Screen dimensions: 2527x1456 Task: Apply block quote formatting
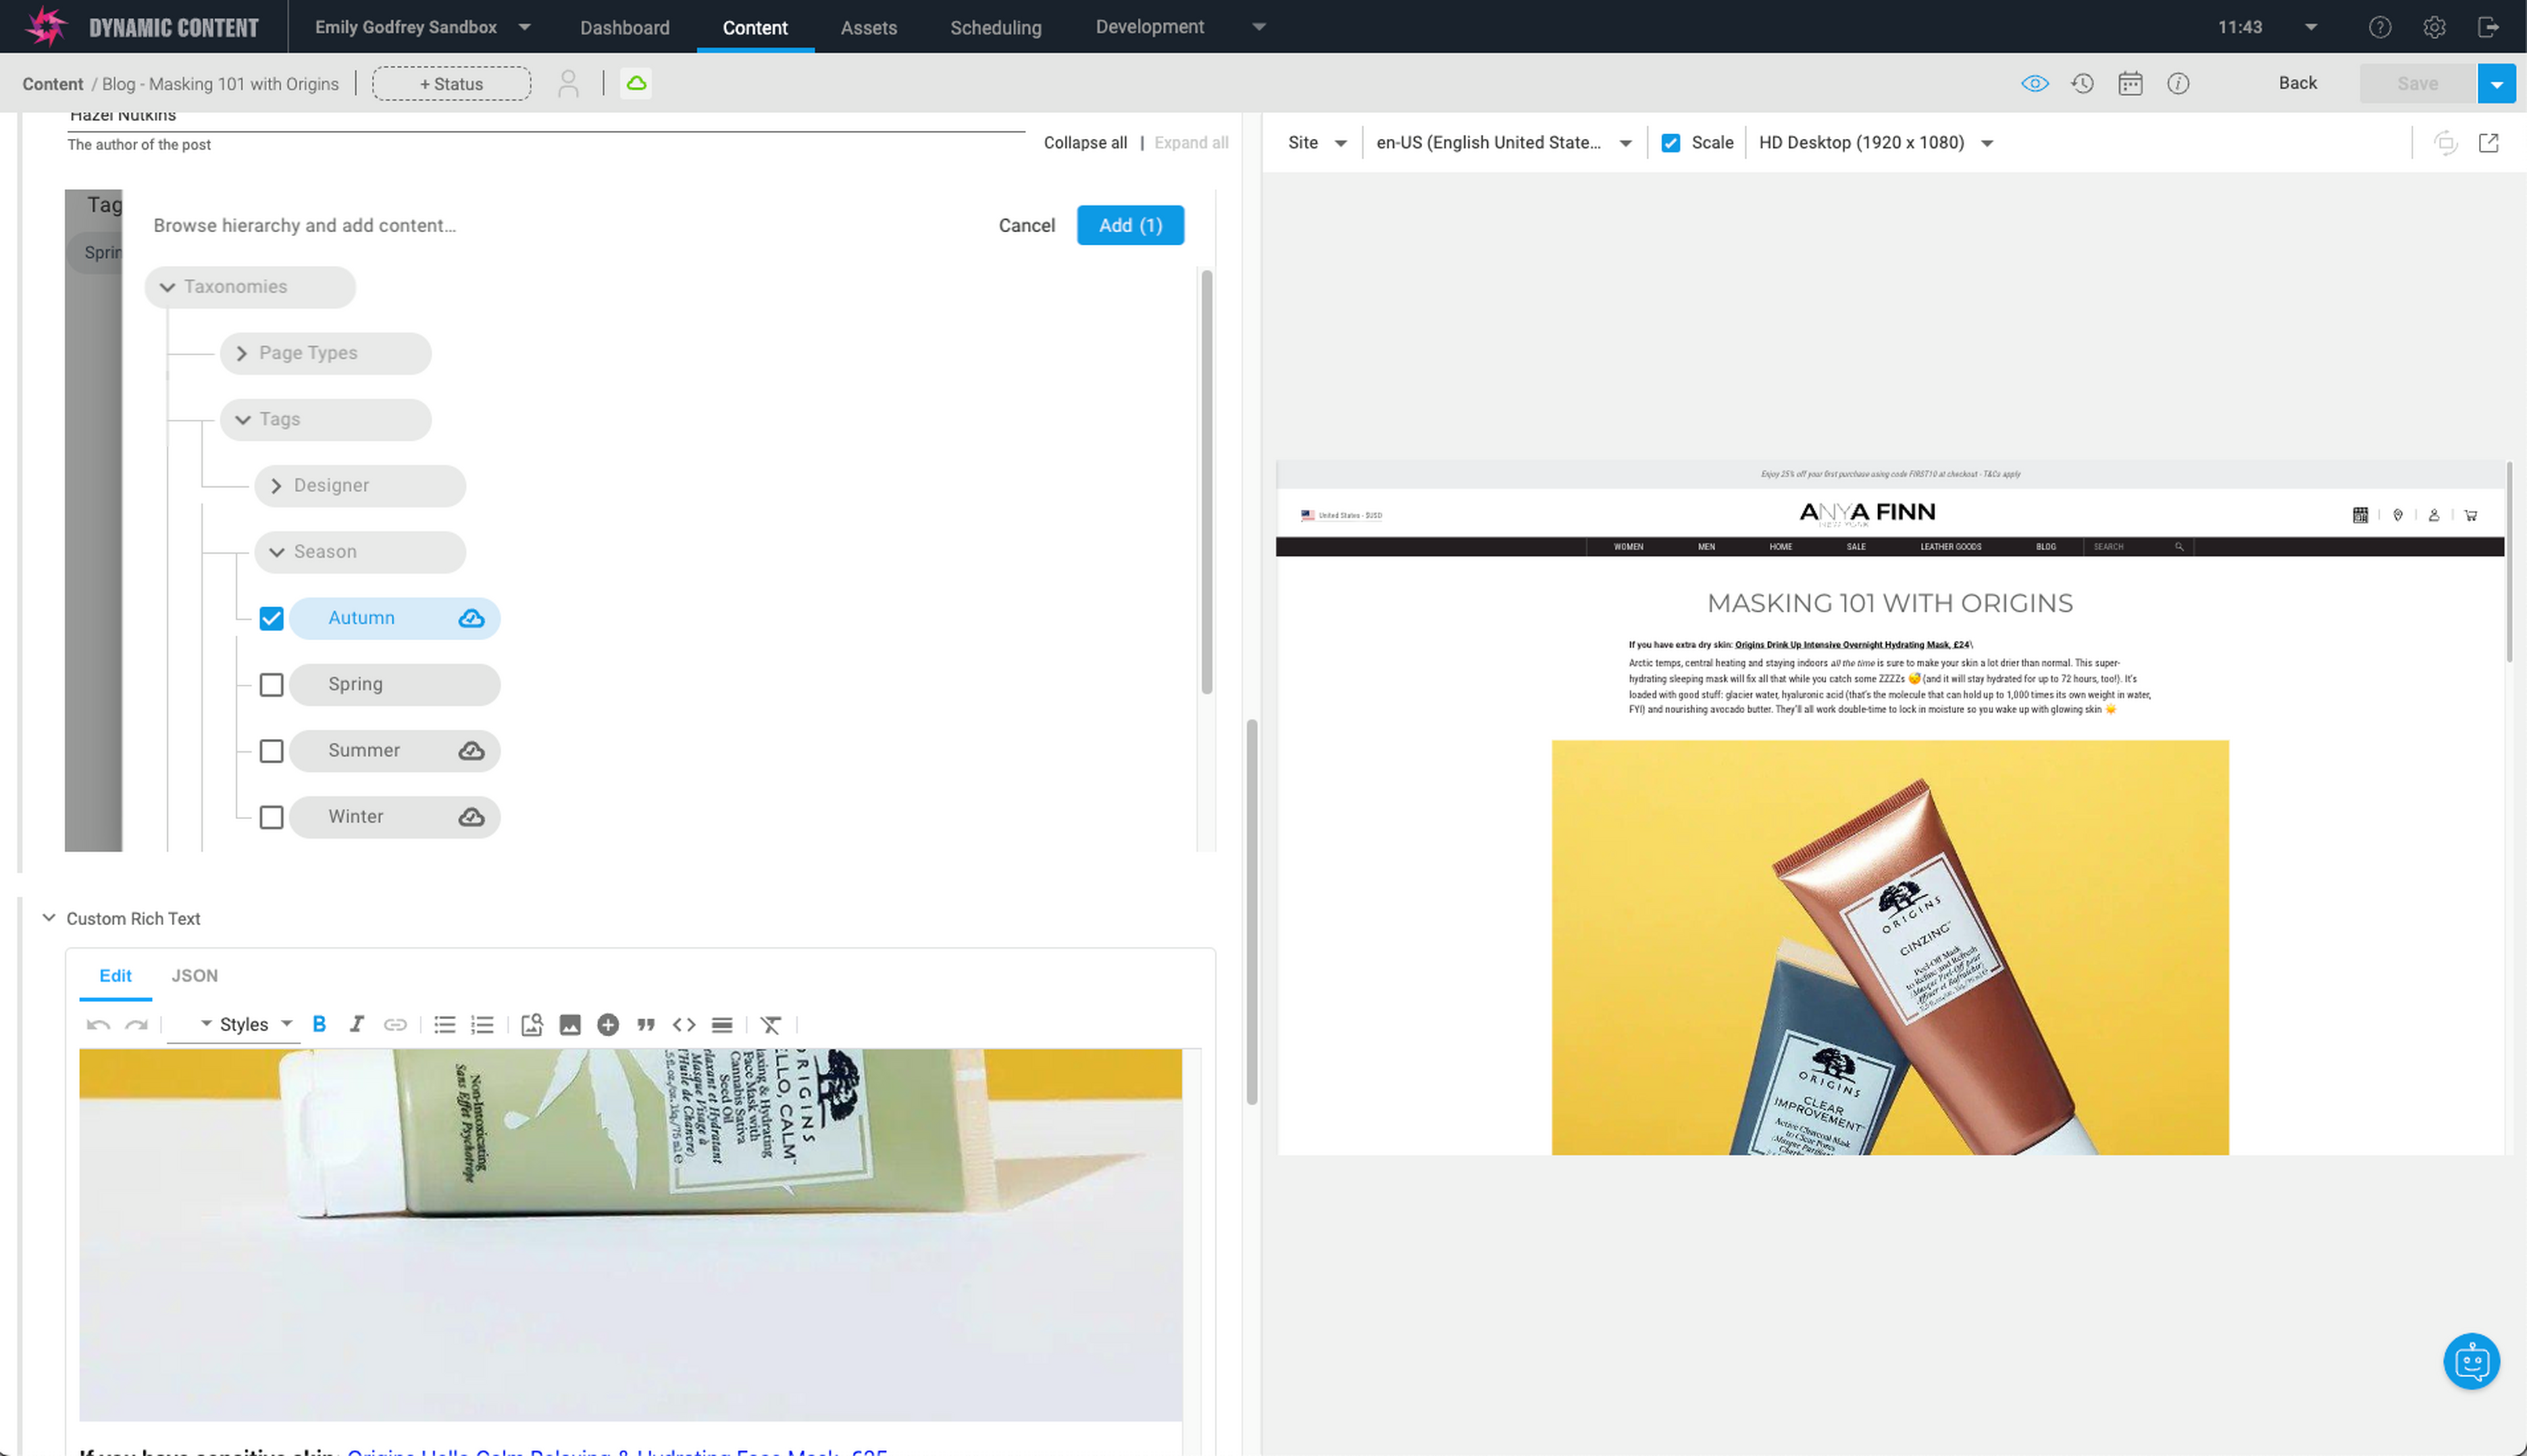tap(646, 1024)
